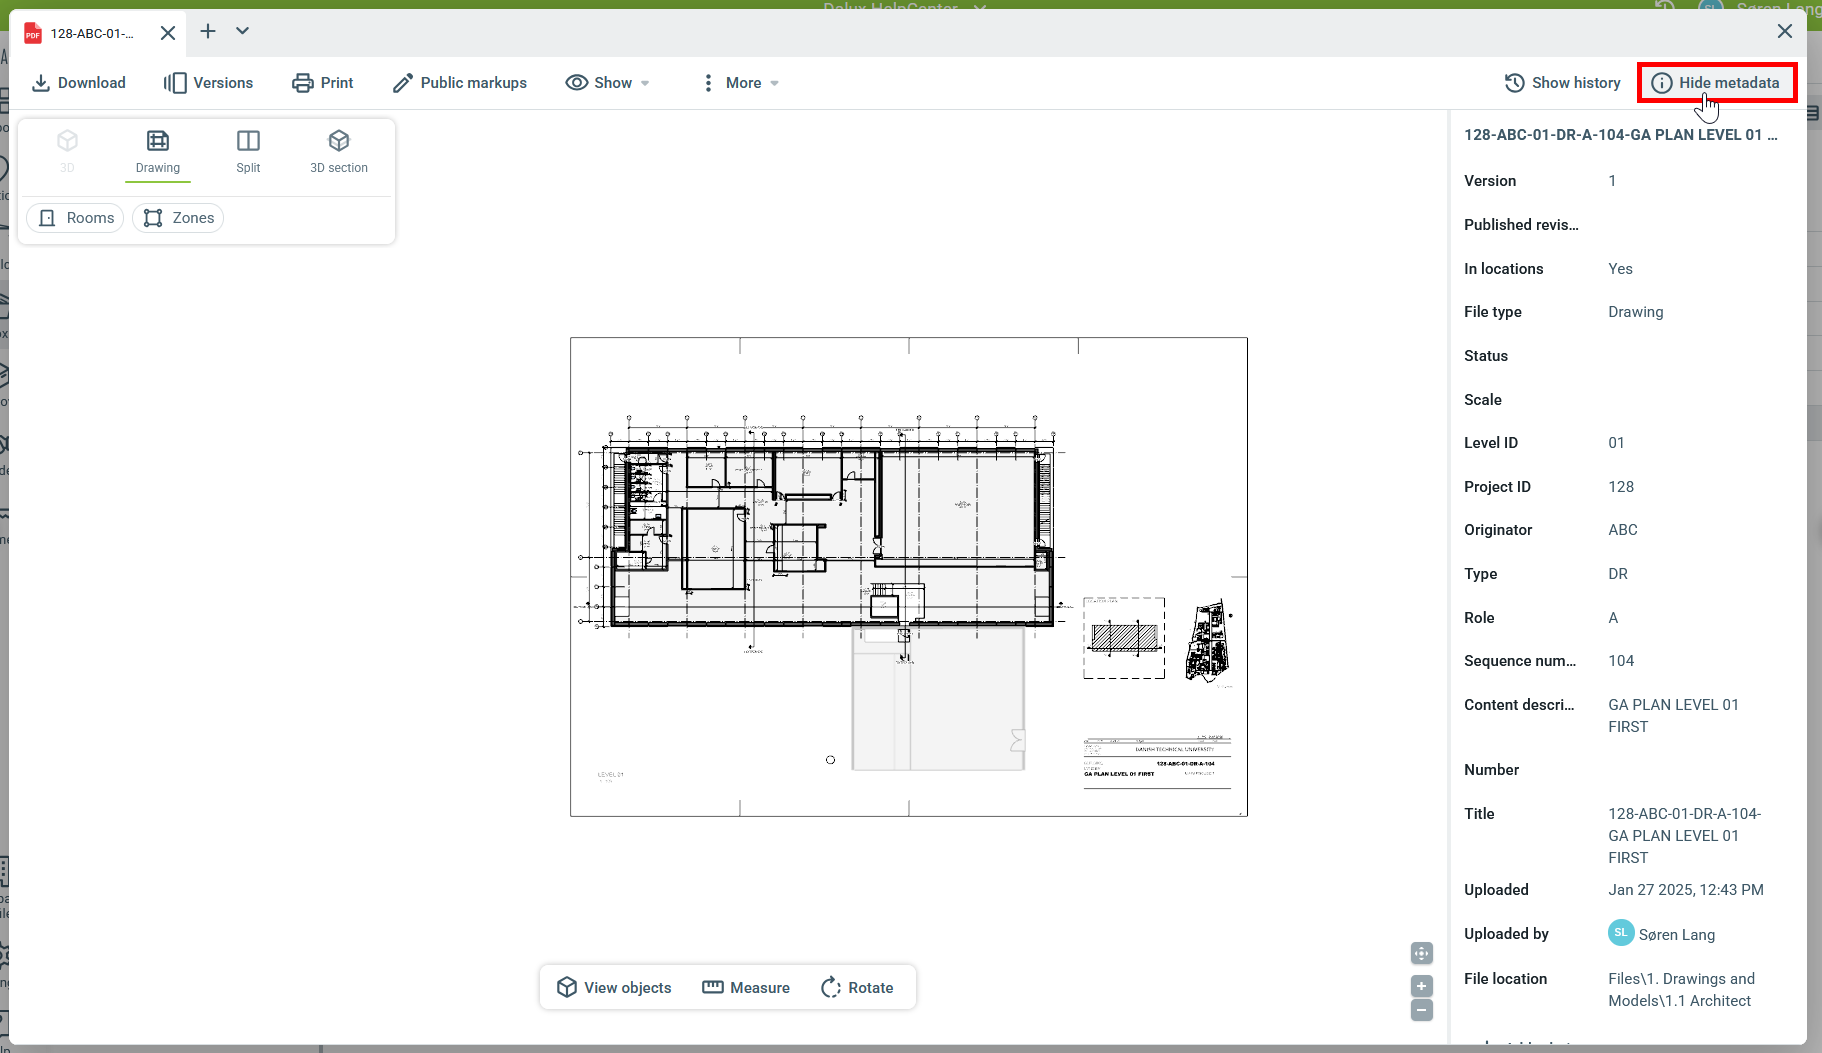Toggle the Rooms overlay
1822x1053 pixels.
point(76,218)
